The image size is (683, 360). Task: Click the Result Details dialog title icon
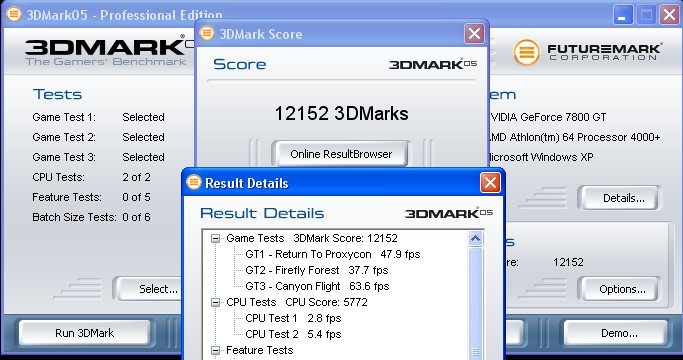[194, 182]
